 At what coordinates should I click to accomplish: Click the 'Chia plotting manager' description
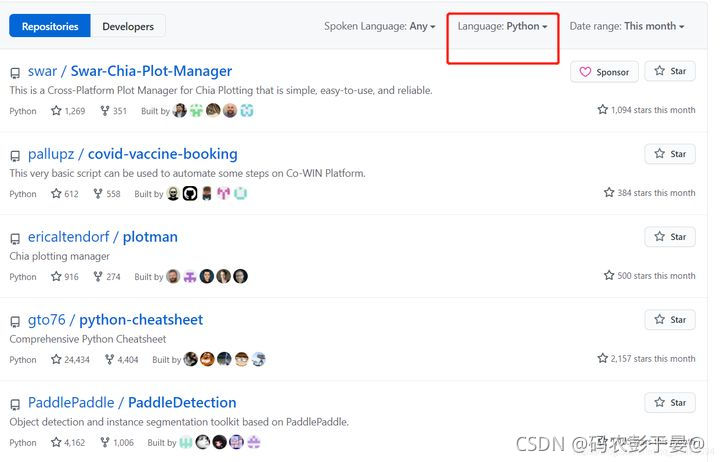[x=60, y=256]
